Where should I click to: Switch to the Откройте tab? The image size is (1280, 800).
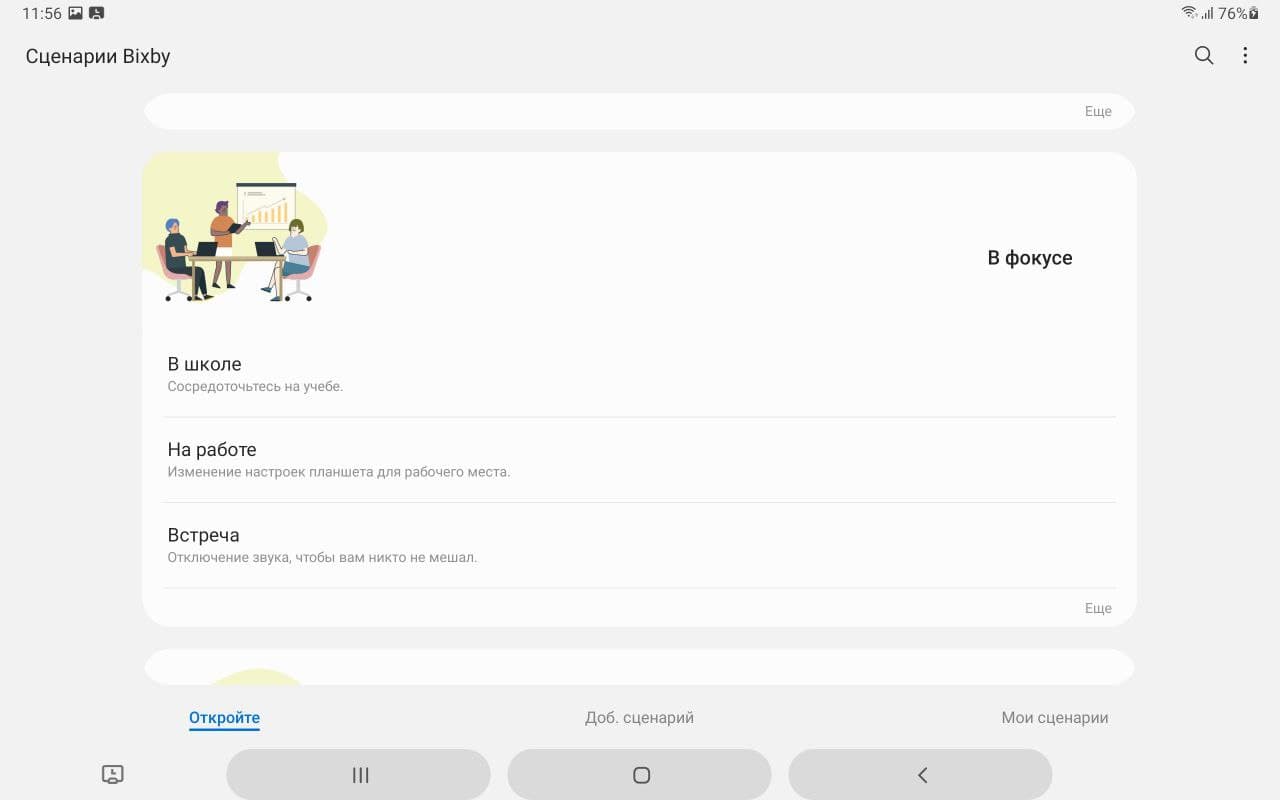(224, 718)
